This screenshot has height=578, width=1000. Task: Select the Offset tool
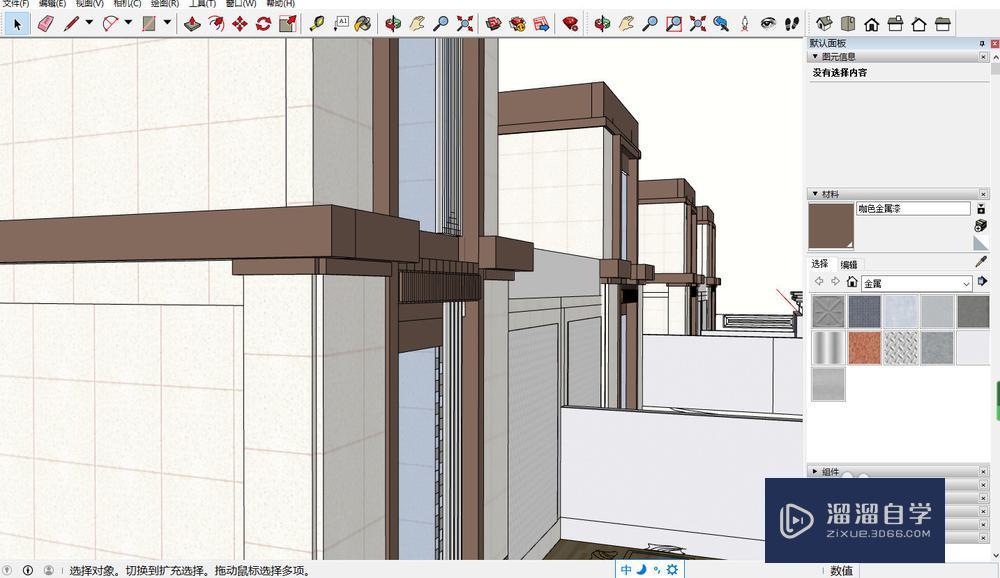216,24
